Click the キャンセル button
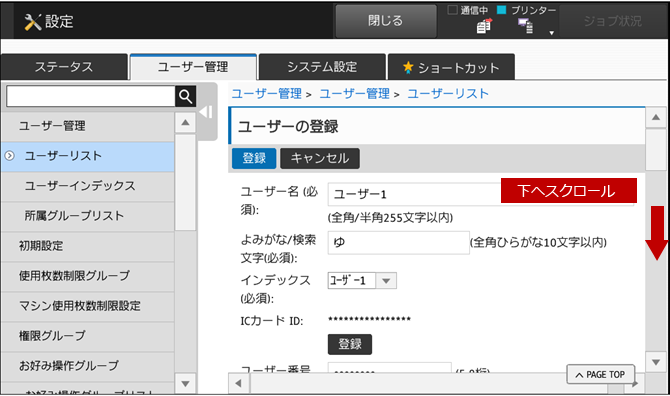Image resolution: width=670 pixels, height=396 pixels. point(320,158)
